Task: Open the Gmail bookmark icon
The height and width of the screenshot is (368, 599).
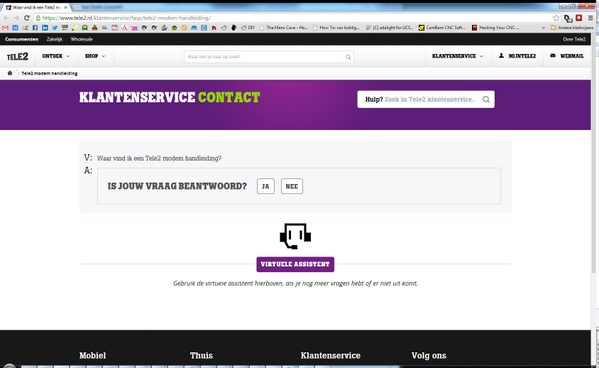Action: pos(5,28)
